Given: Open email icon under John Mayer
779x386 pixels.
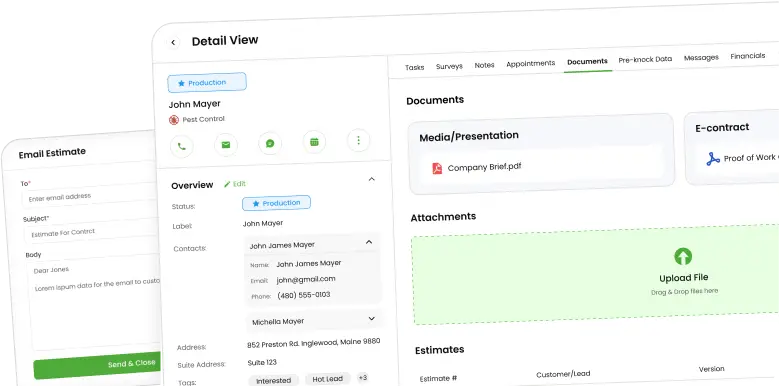Looking at the screenshot, I should (x=226, y=145).
